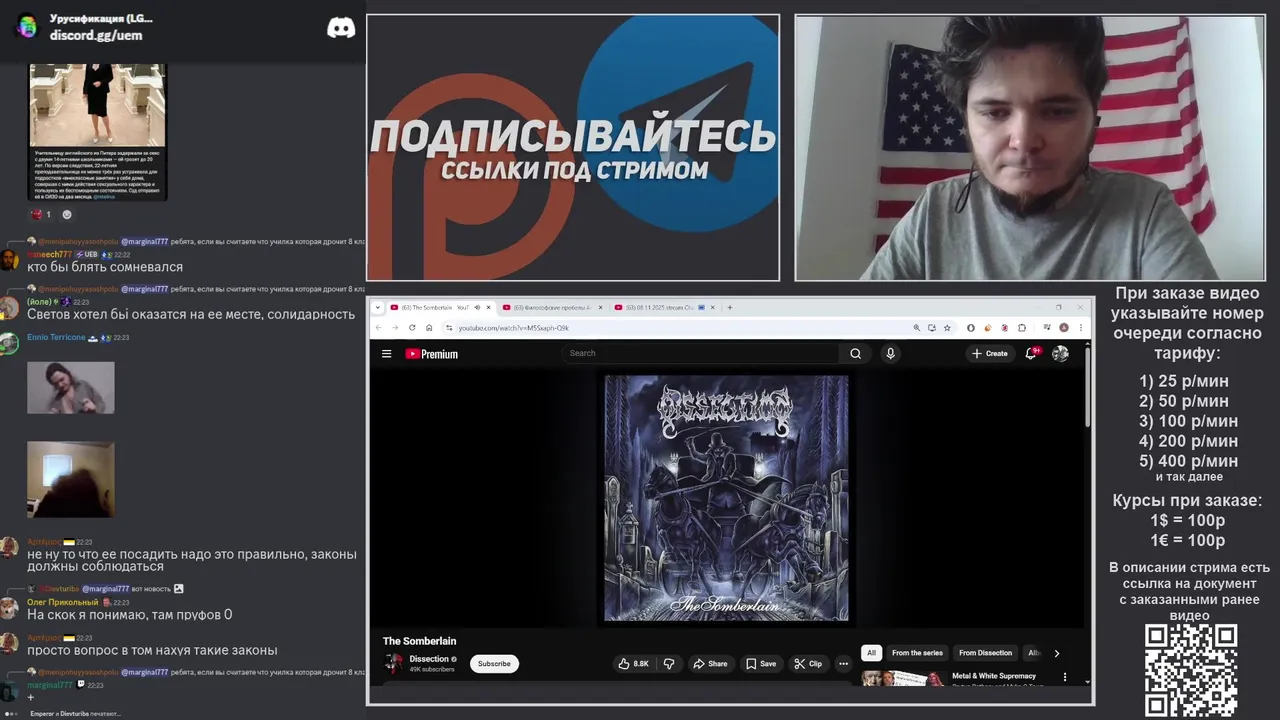1280x720 pixels.
Task: Click the Discord logo in overlay header
Action: (341, 27)
